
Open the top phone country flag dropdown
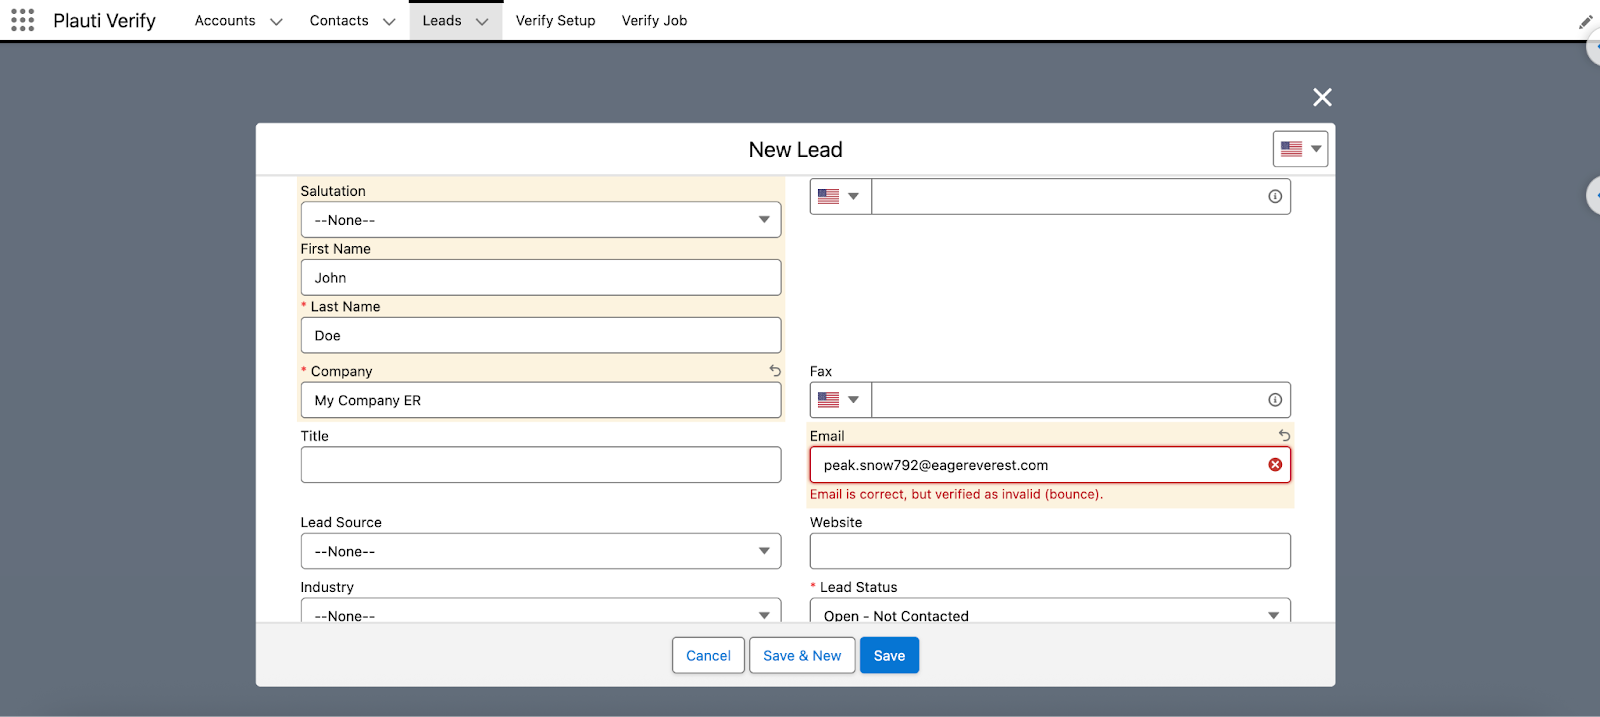840,197
